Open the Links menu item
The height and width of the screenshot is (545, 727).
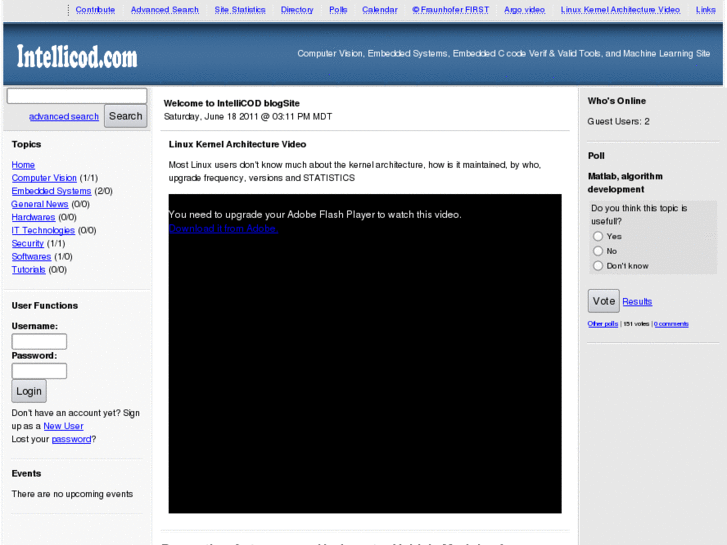click(705, 10)
